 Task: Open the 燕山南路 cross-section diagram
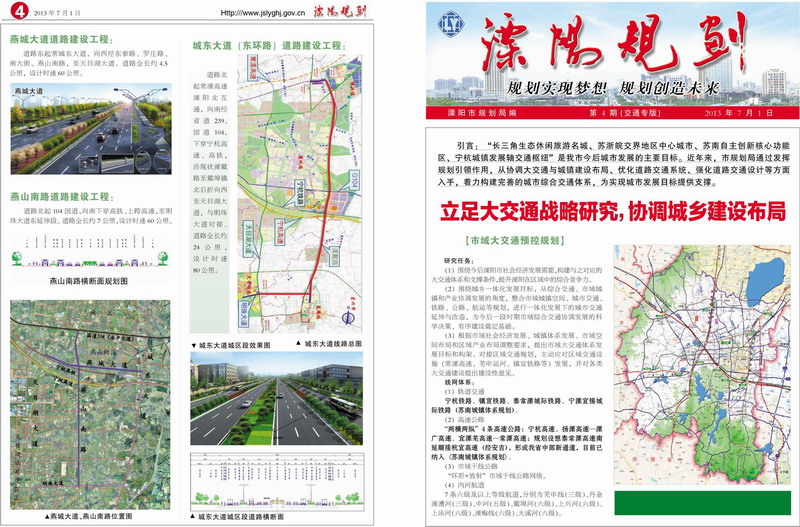coord(90,252)
